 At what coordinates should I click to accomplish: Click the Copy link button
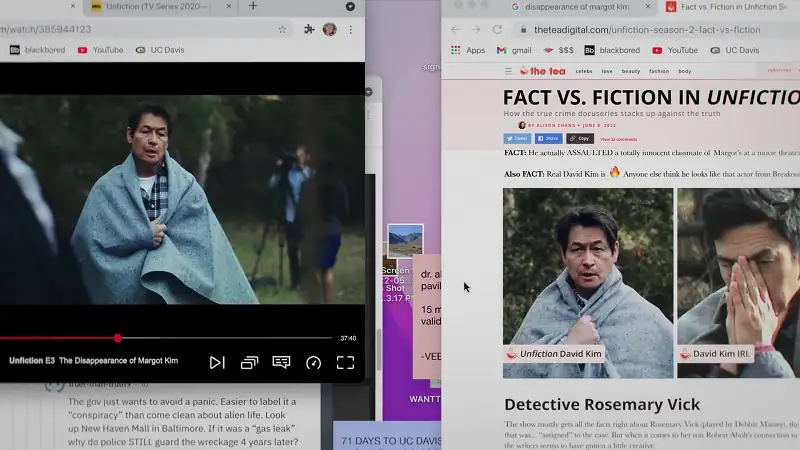coord(579,139)
